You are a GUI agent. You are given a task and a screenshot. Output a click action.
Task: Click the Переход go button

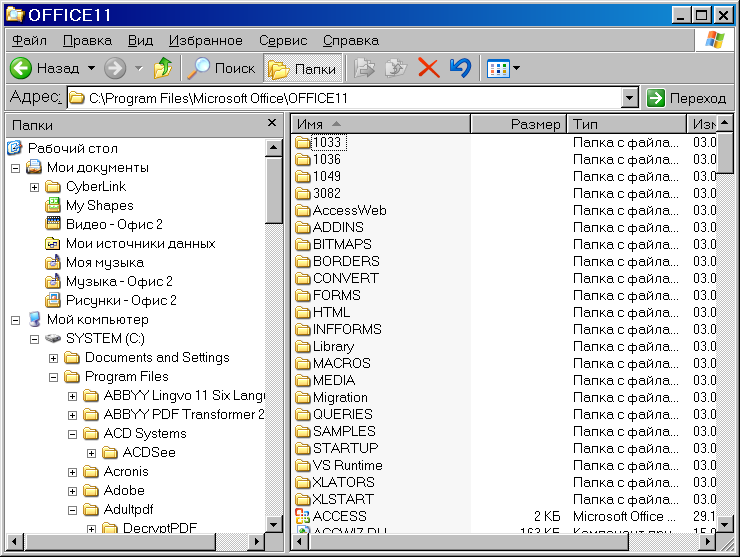pyautogui.click(x=686, y=98)
